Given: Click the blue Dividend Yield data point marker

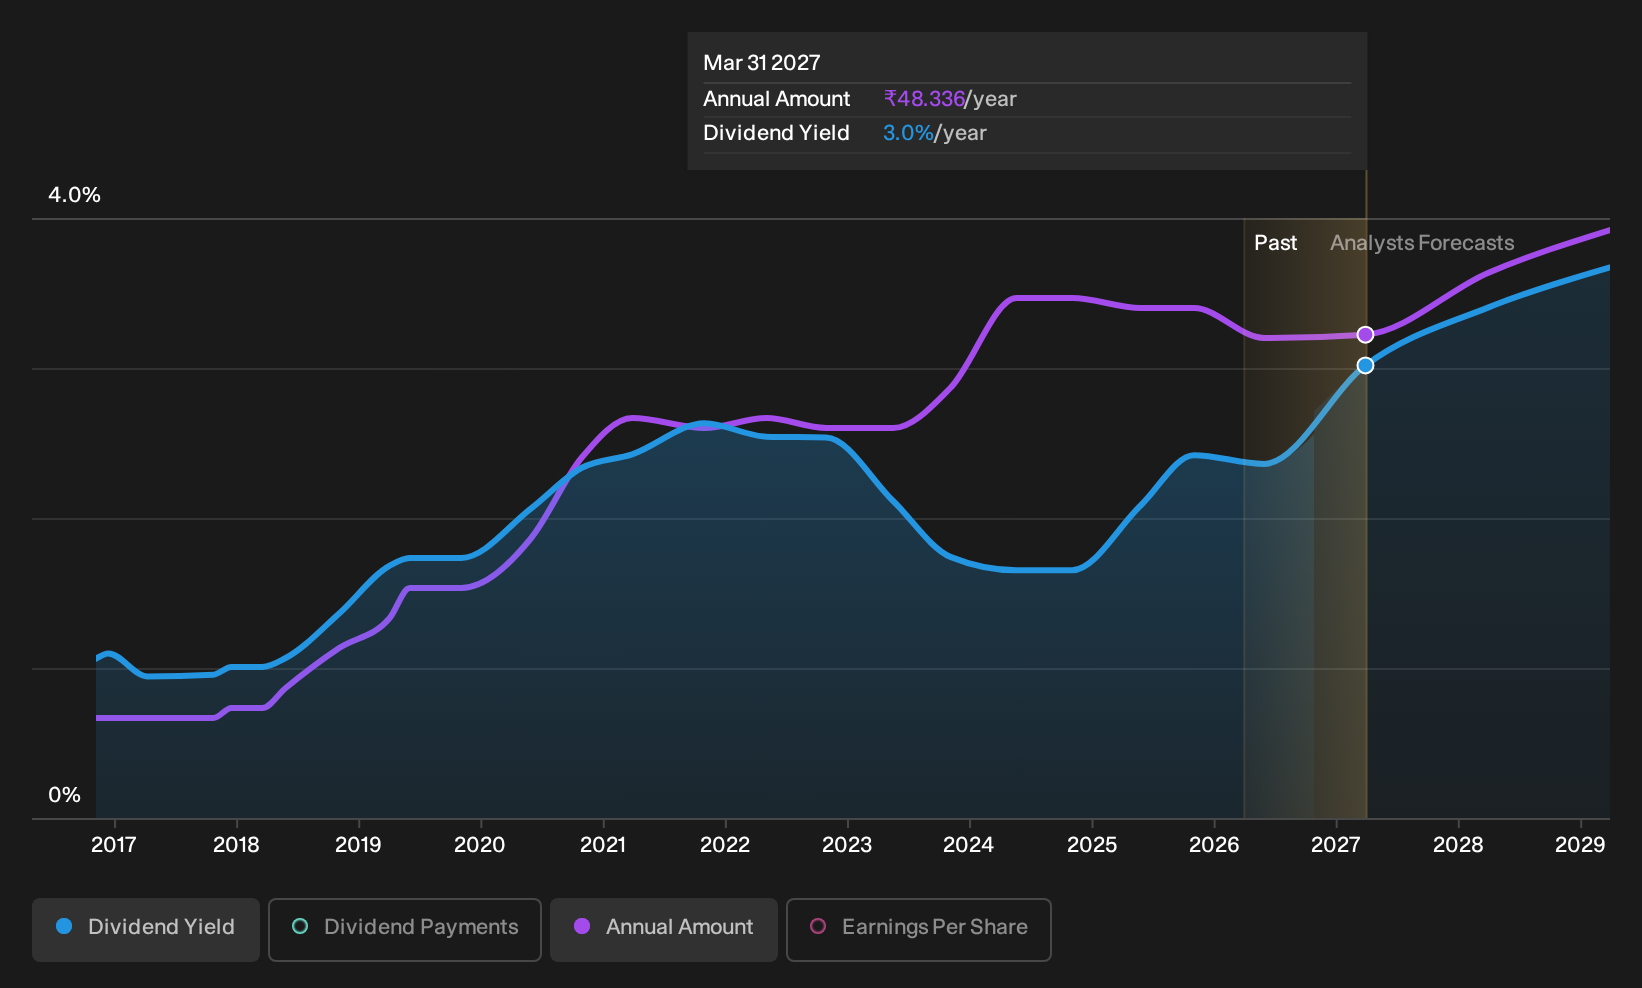Looking at the screenshot, I should coord(1365,366).
